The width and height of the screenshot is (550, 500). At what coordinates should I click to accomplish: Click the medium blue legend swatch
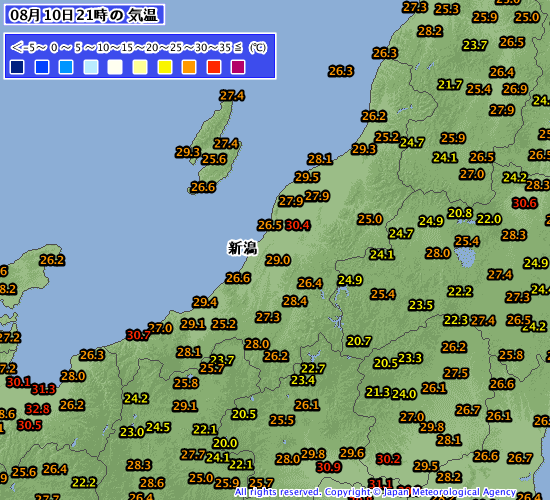[x=42, y=67]
